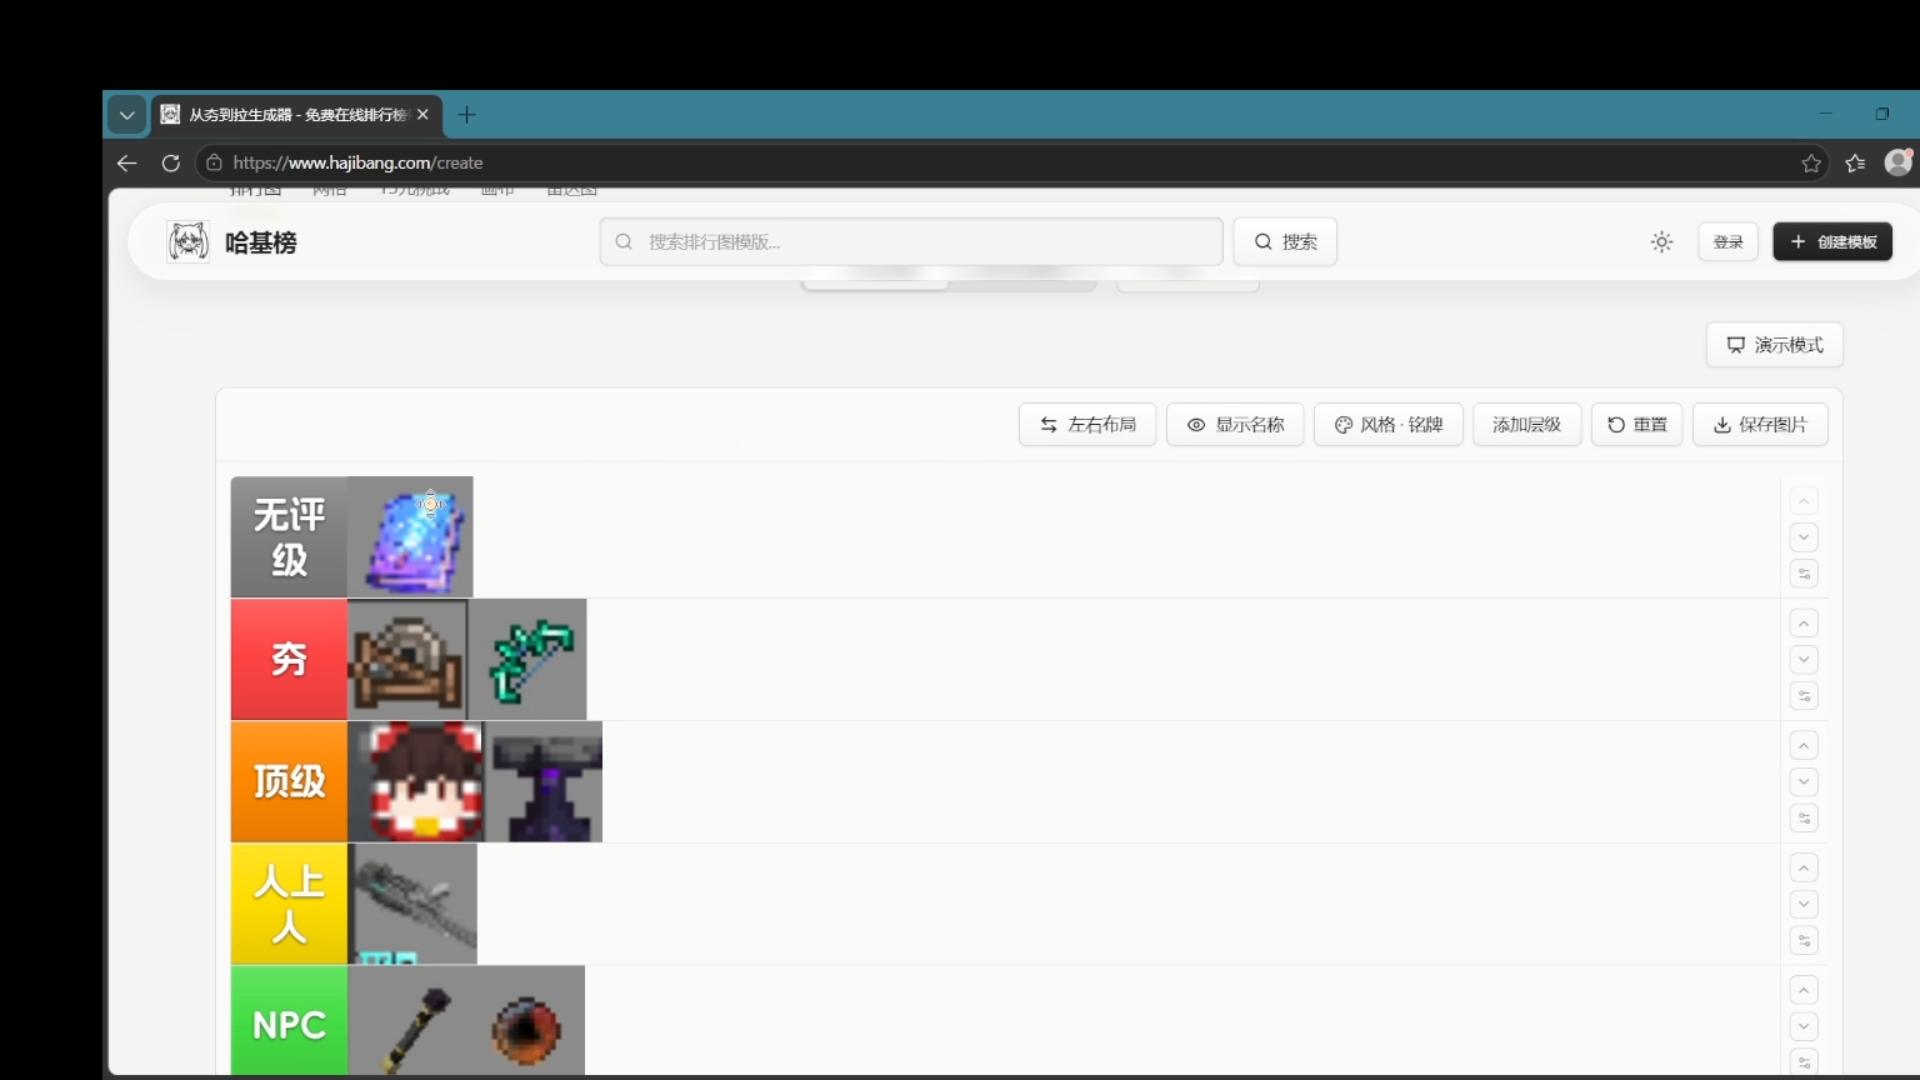The height and width of the screenshot is (1080, 1920).
Task: Click the 重置 reset button
Action: 1637,425
